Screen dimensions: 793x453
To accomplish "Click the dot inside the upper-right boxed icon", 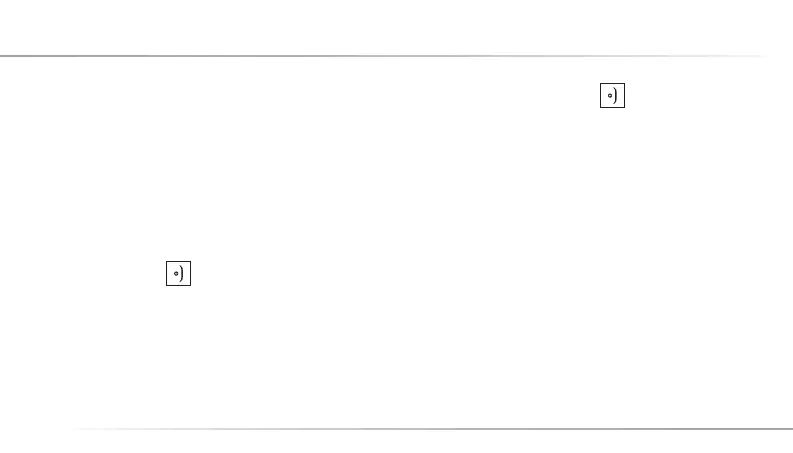I will 609,97.
